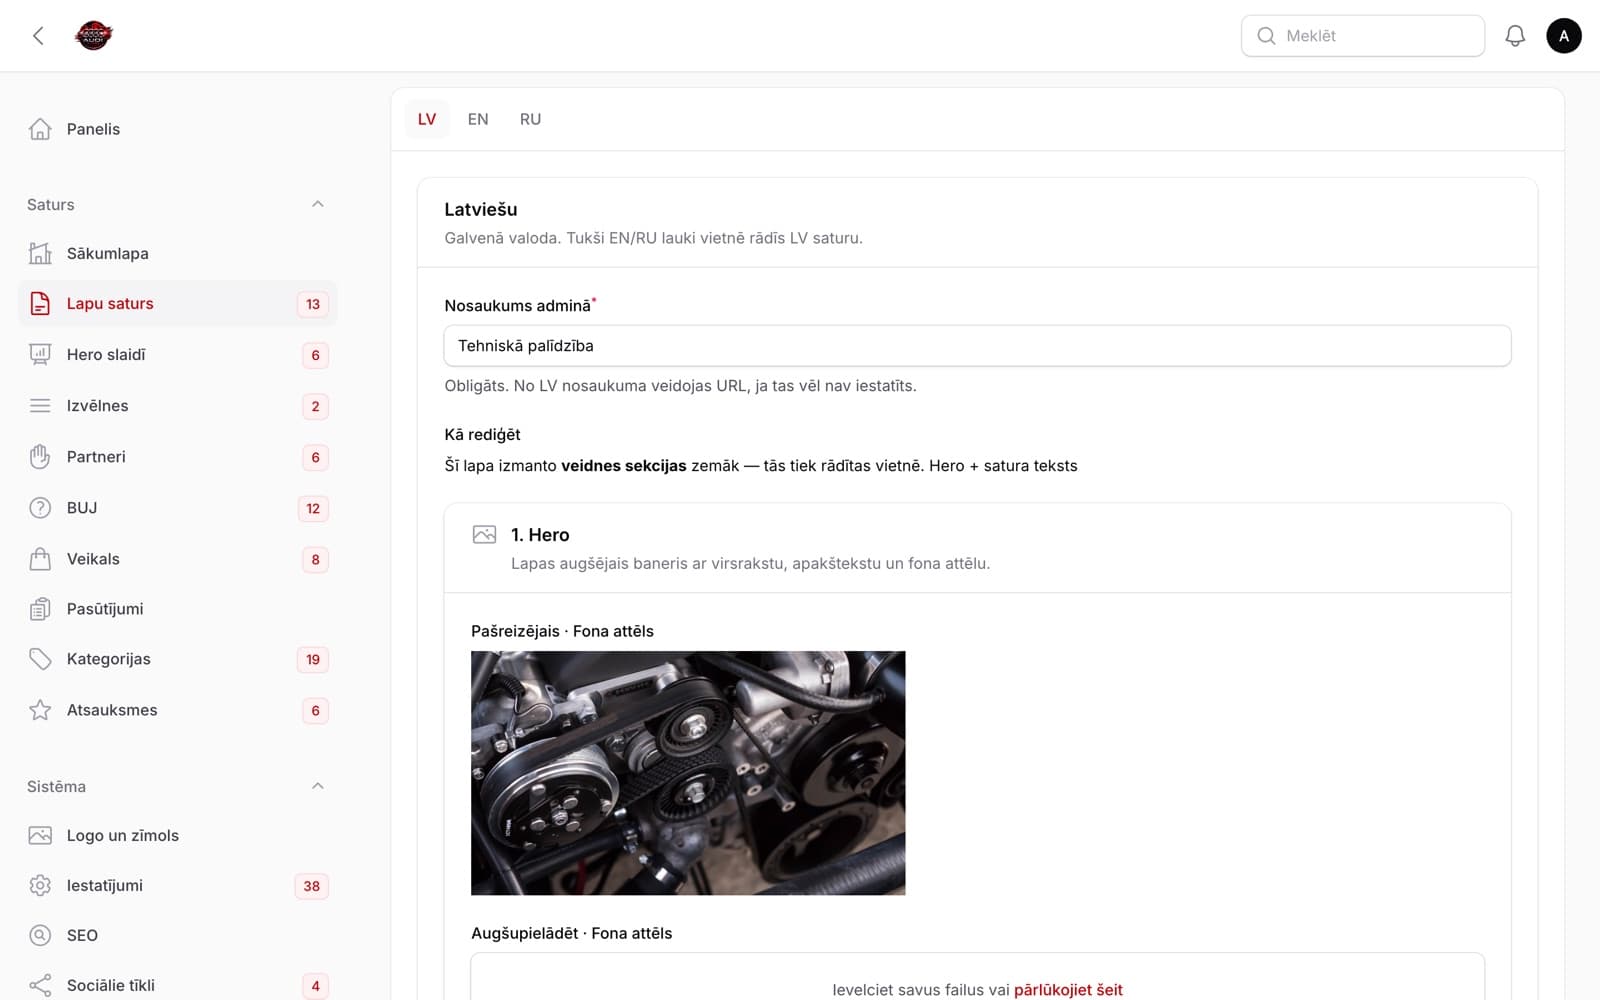Click the 4 badge on Sociālie tīkli

pos(315,986)
